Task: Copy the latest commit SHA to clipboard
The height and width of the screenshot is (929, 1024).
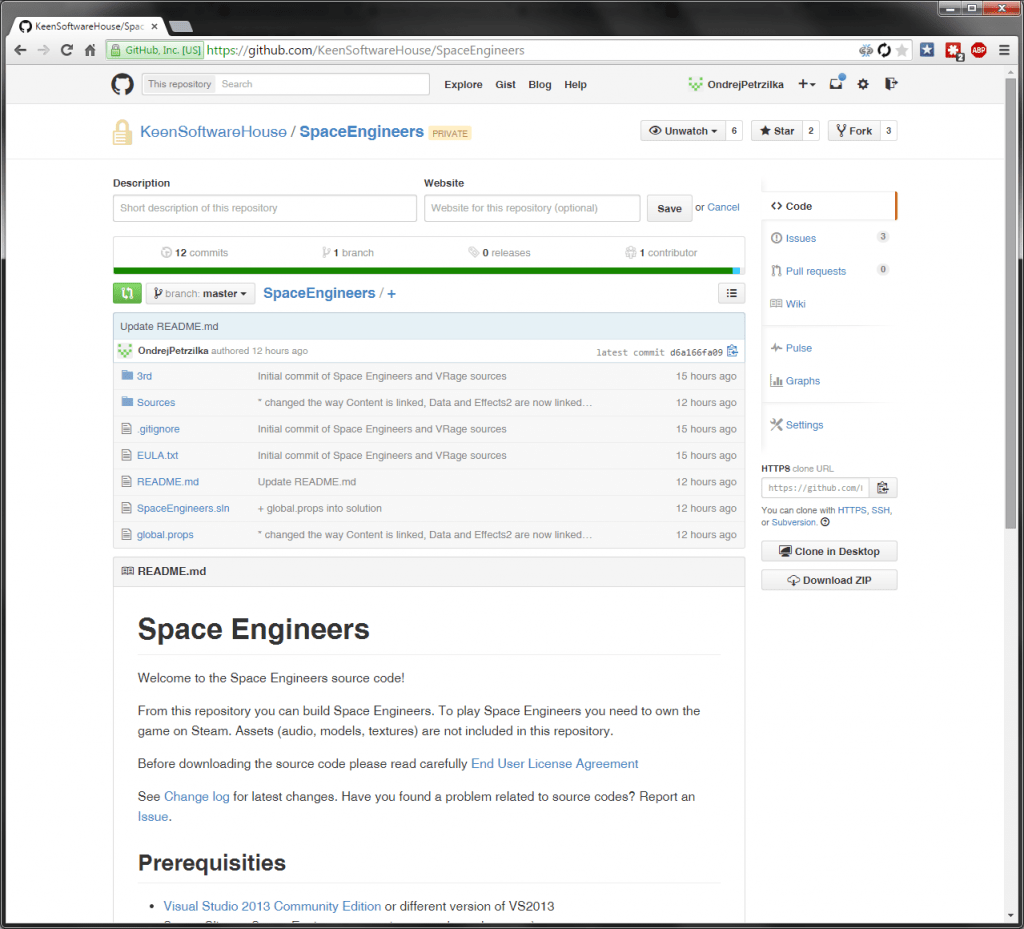Action: coord(733,351)
